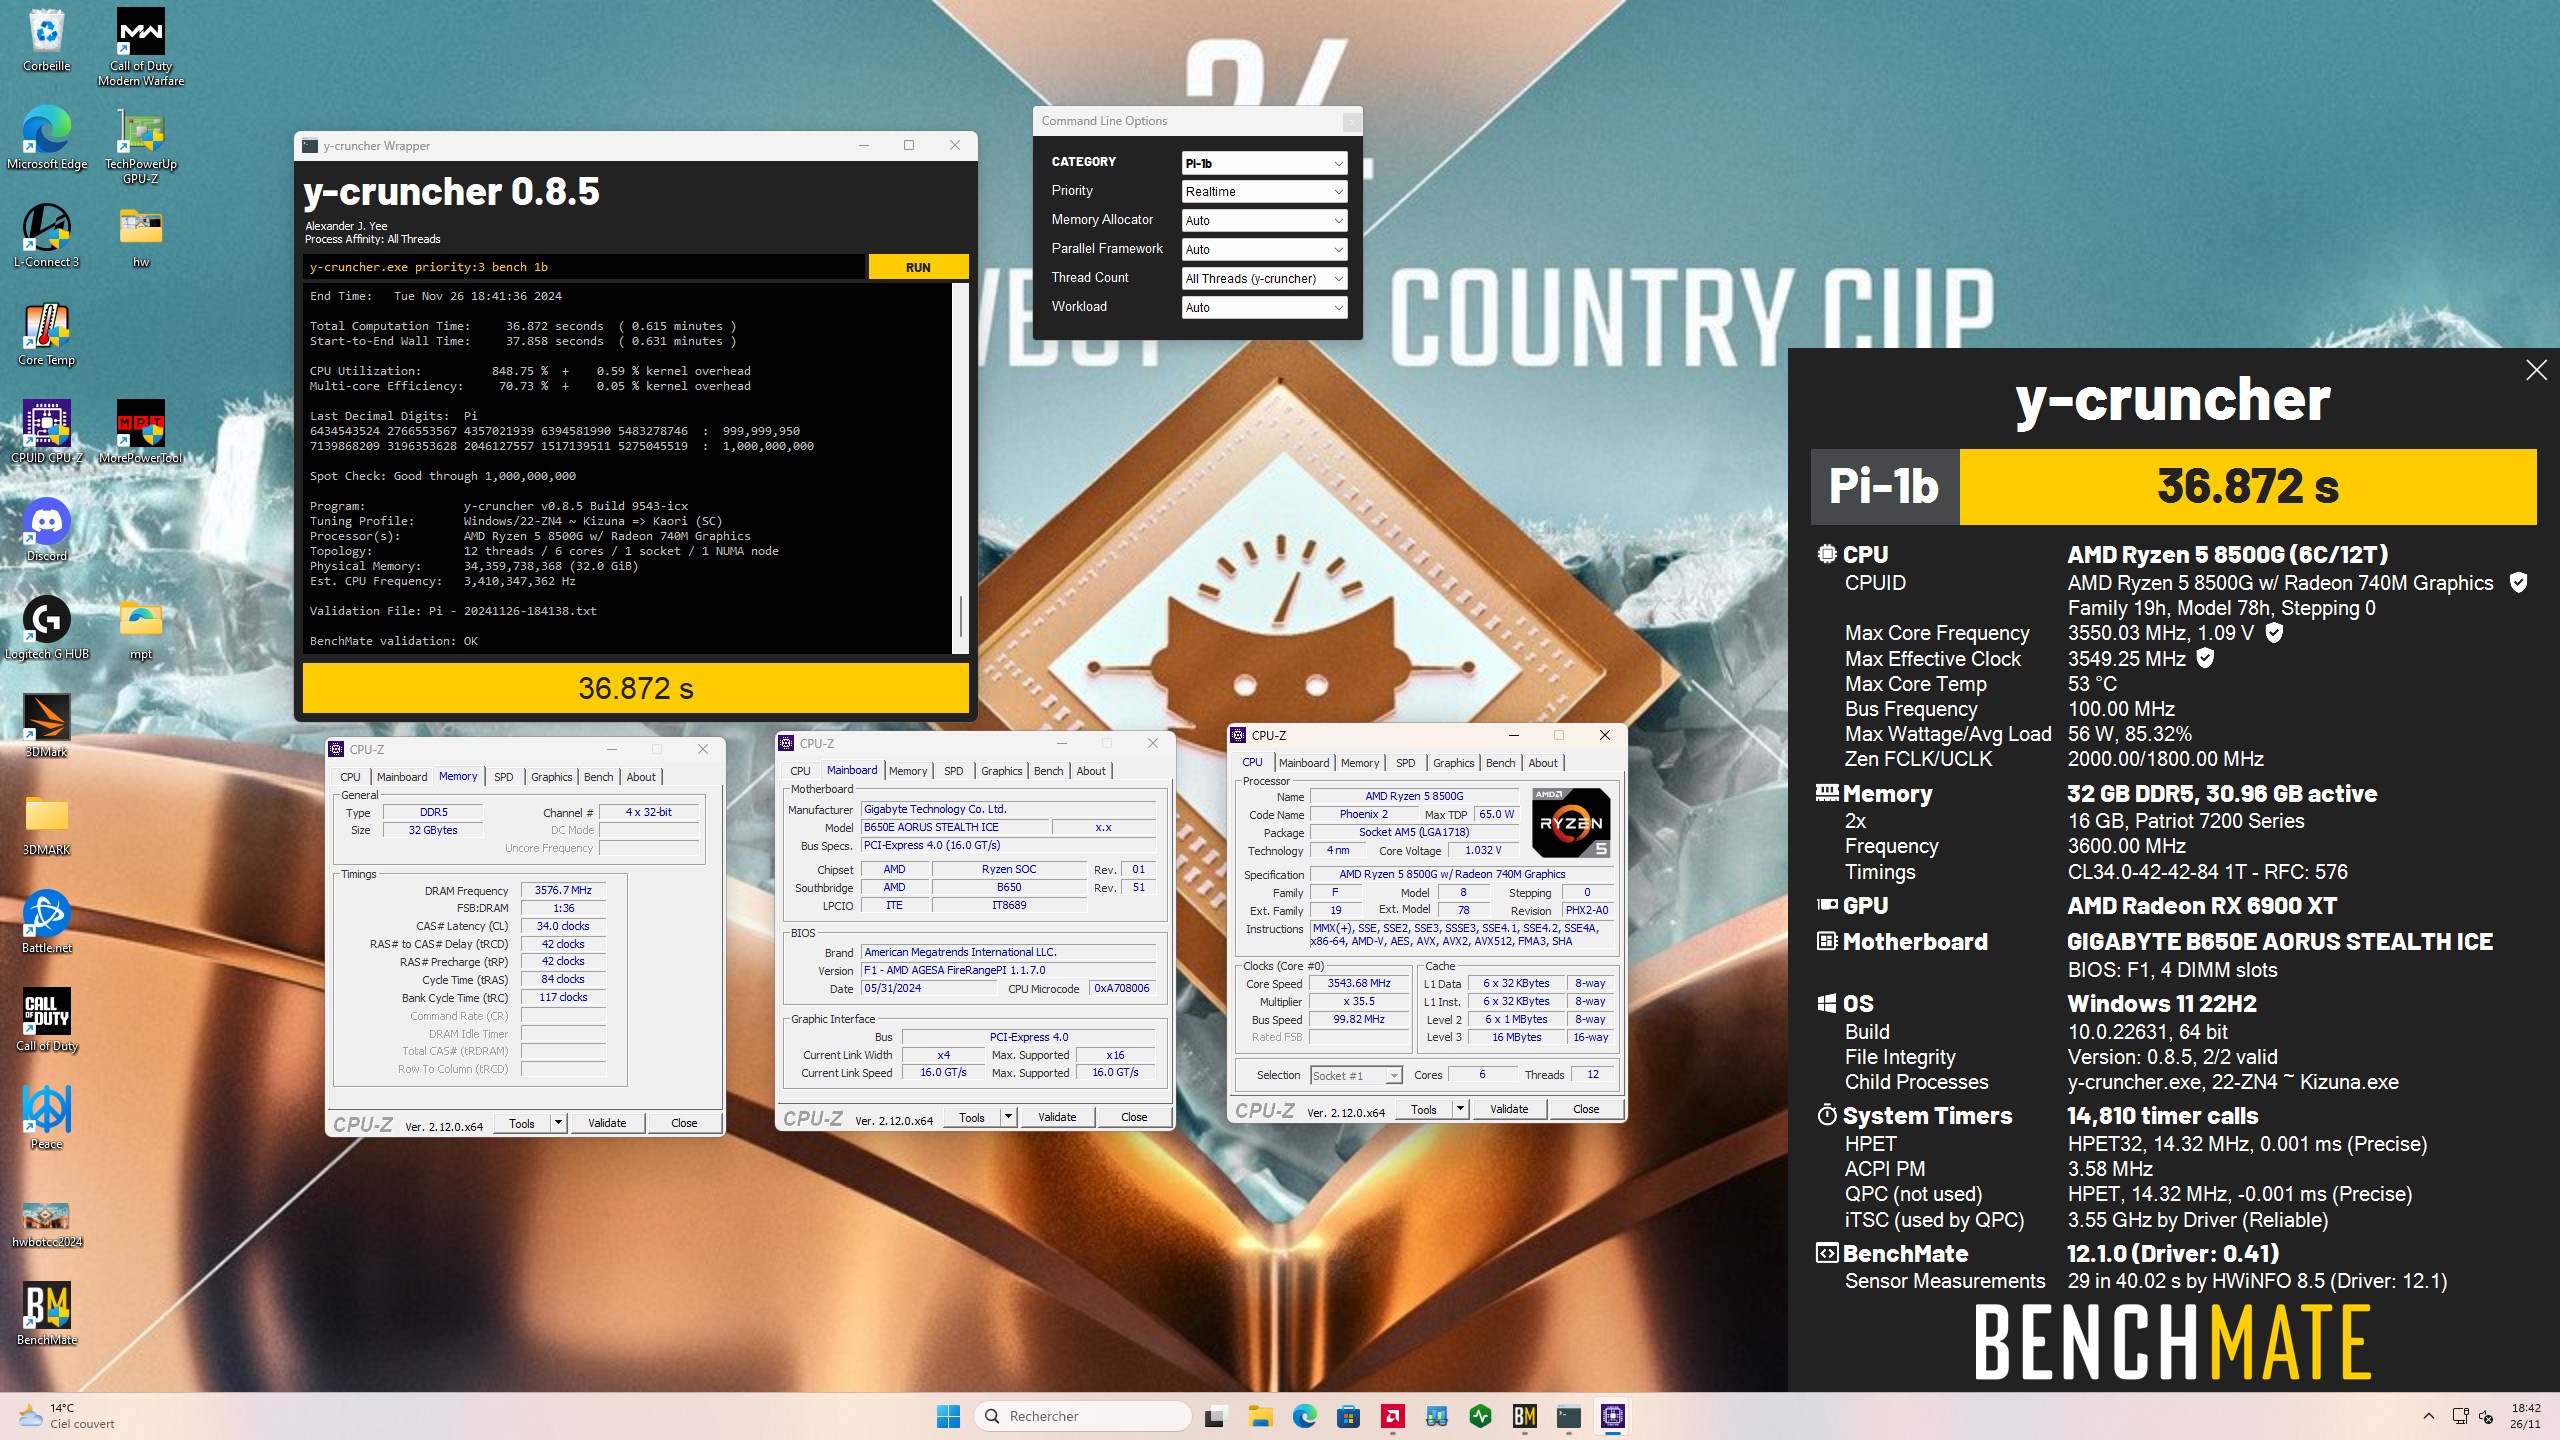Image resolution: width=2560 pixels, height=1440 pixels.
Task: Open AMD Software icon in taskbar
Action: (x=1392, y=1416)
